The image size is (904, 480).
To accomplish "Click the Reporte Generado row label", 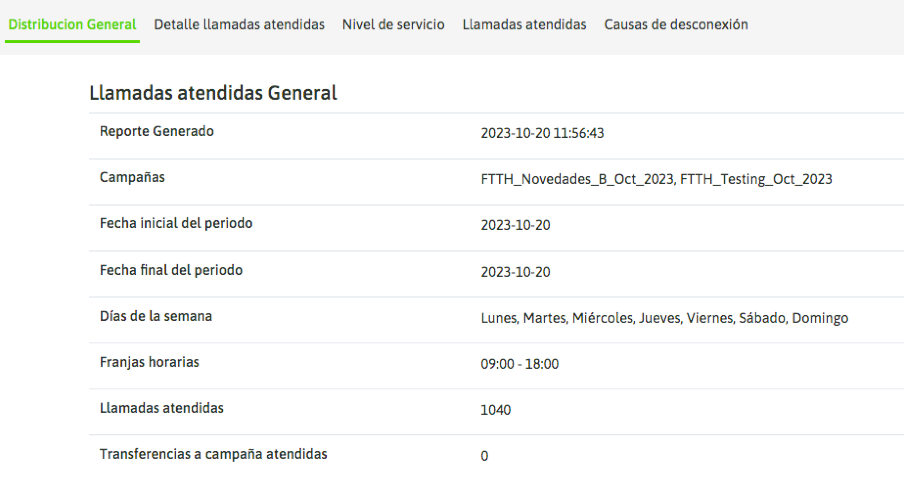I will 157,131.
